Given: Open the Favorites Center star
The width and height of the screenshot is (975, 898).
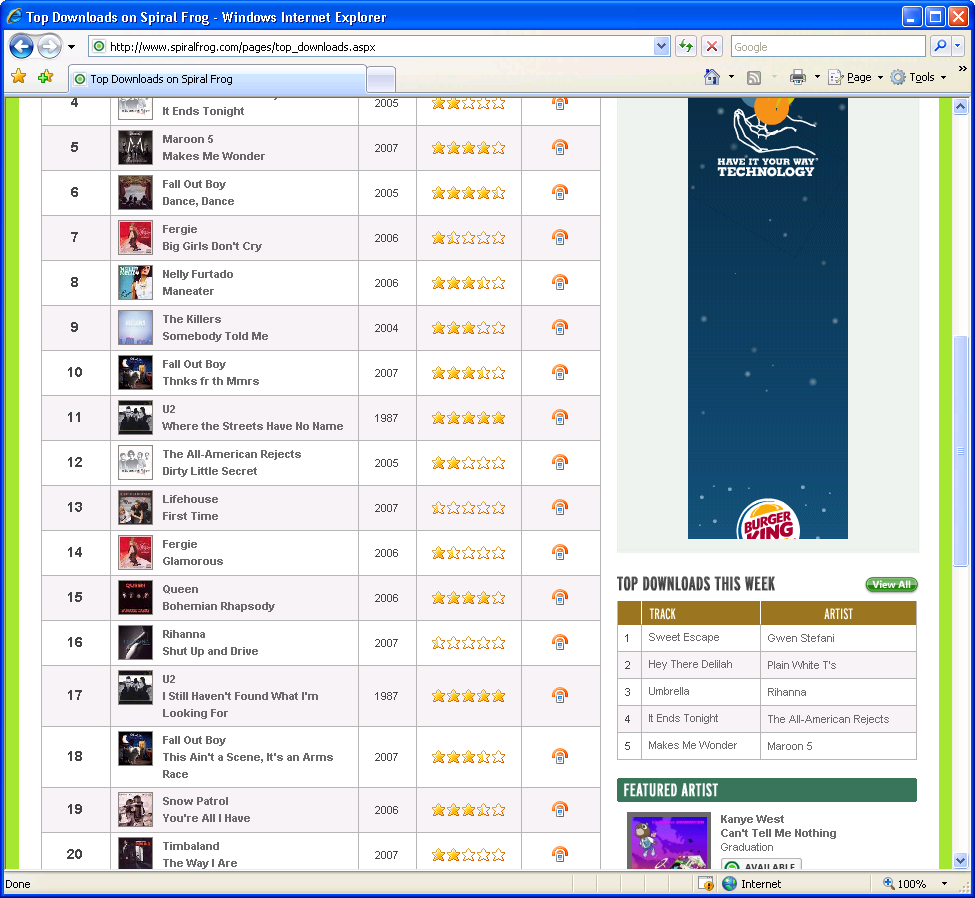Looking at the screenshot, I should tap(19, 77).
